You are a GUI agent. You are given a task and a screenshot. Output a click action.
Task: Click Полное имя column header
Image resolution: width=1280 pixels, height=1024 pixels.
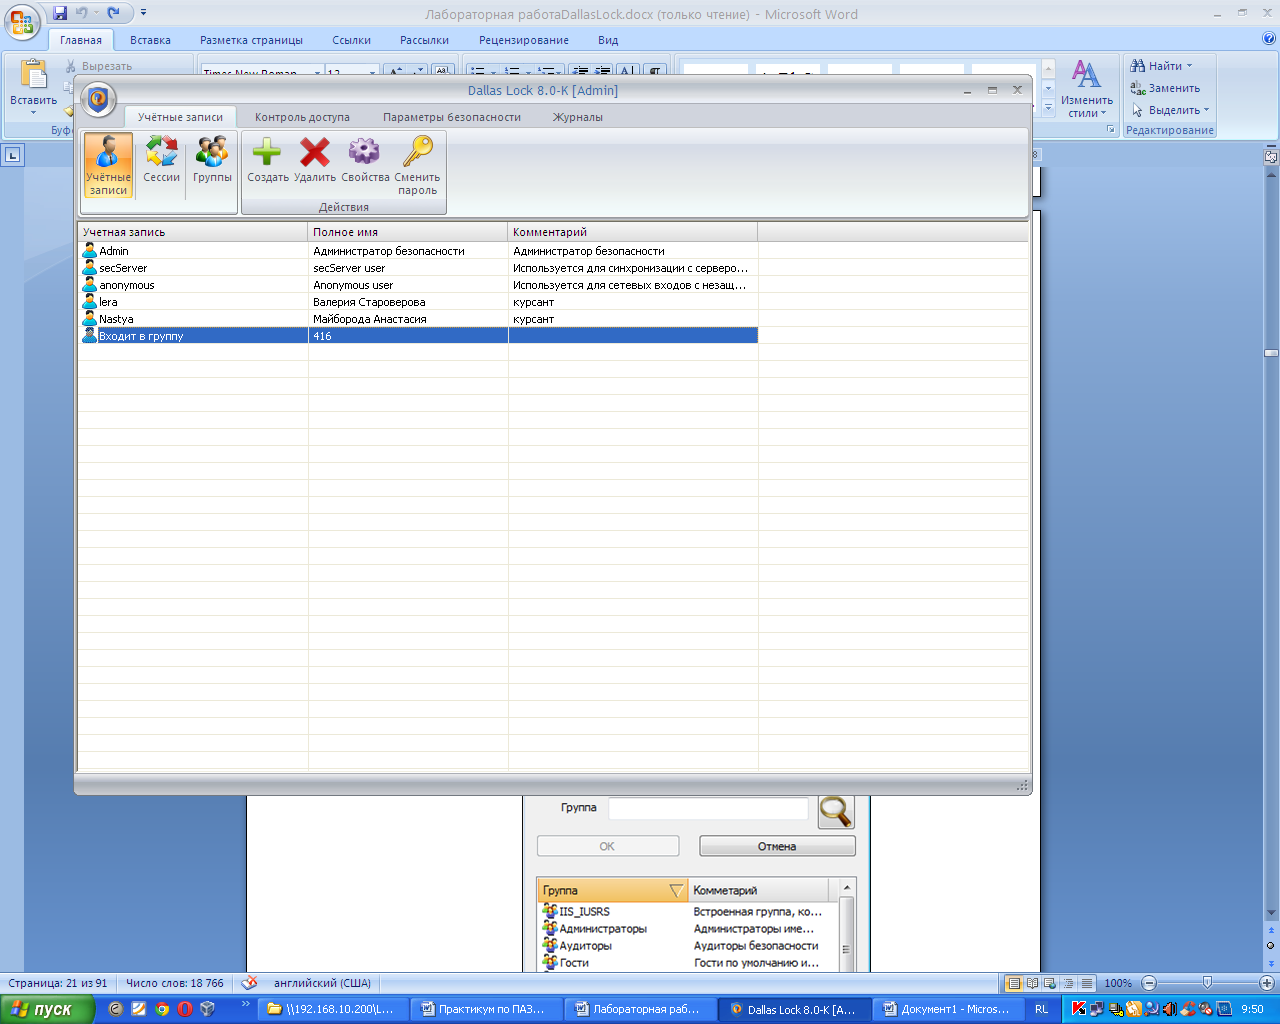(408, 232)
